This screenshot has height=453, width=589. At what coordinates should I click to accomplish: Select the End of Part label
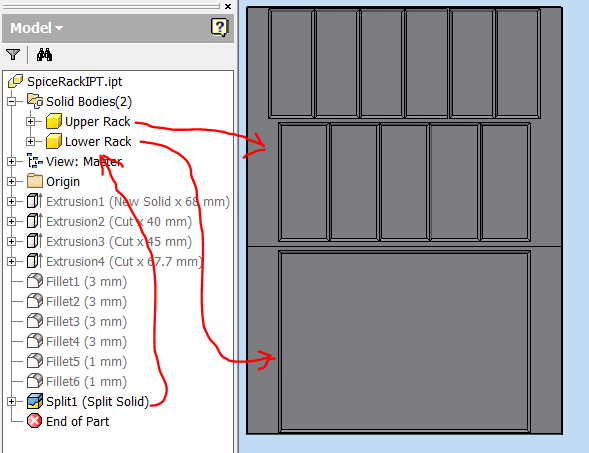coord(77,421)
